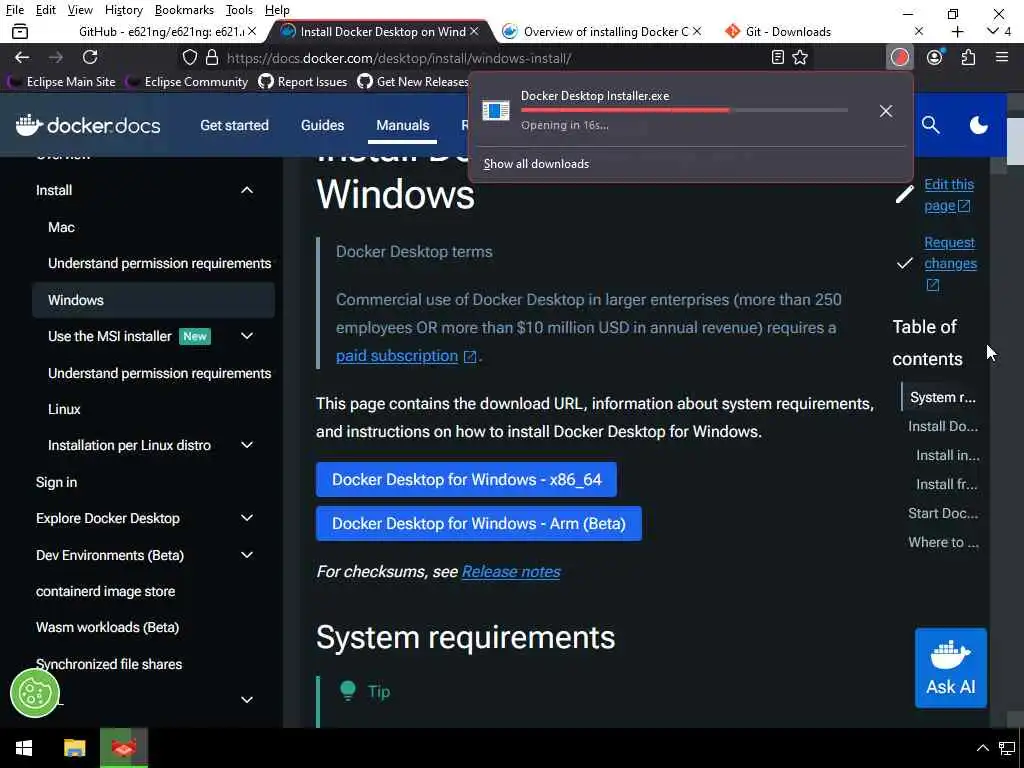Open the Ask AI whale button
Image resolution: width=1024 pixels, height=768 pixels.
(x=951, y=667)
